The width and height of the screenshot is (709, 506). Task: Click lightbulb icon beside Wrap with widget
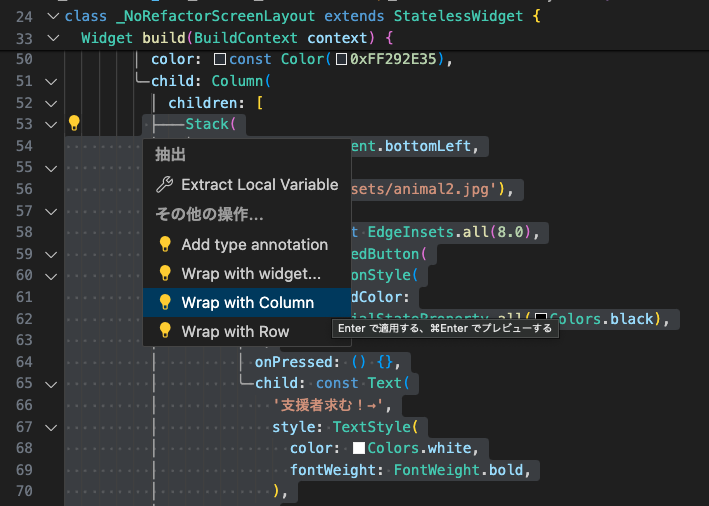pyautogui.click(x=165, y=273)
